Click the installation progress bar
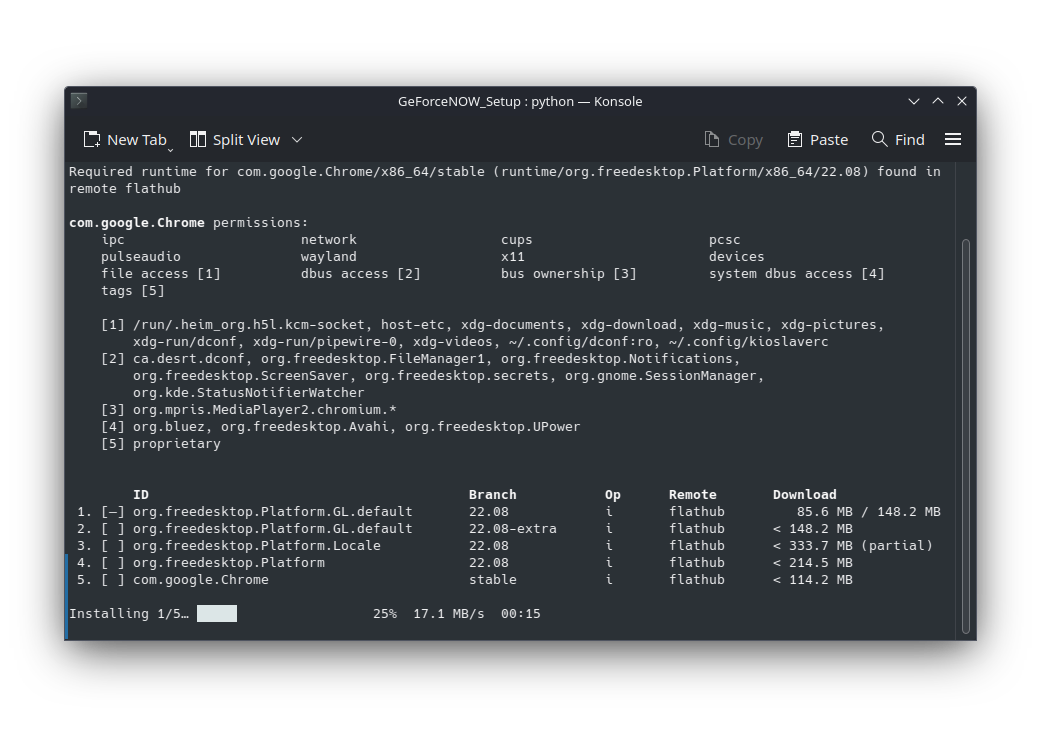This screenshot has height=751, width=1041. (217, 614)
